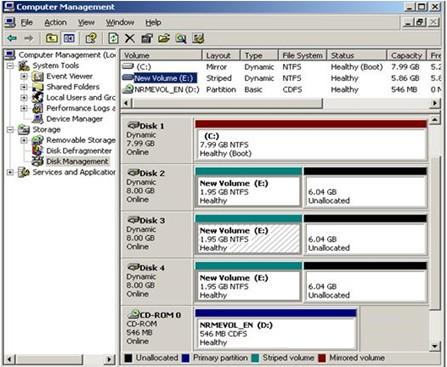The height and width of the screenshot is (367, 447).
Task: Click scroll-right arrow of the volume list
Action: pos(435,103)
